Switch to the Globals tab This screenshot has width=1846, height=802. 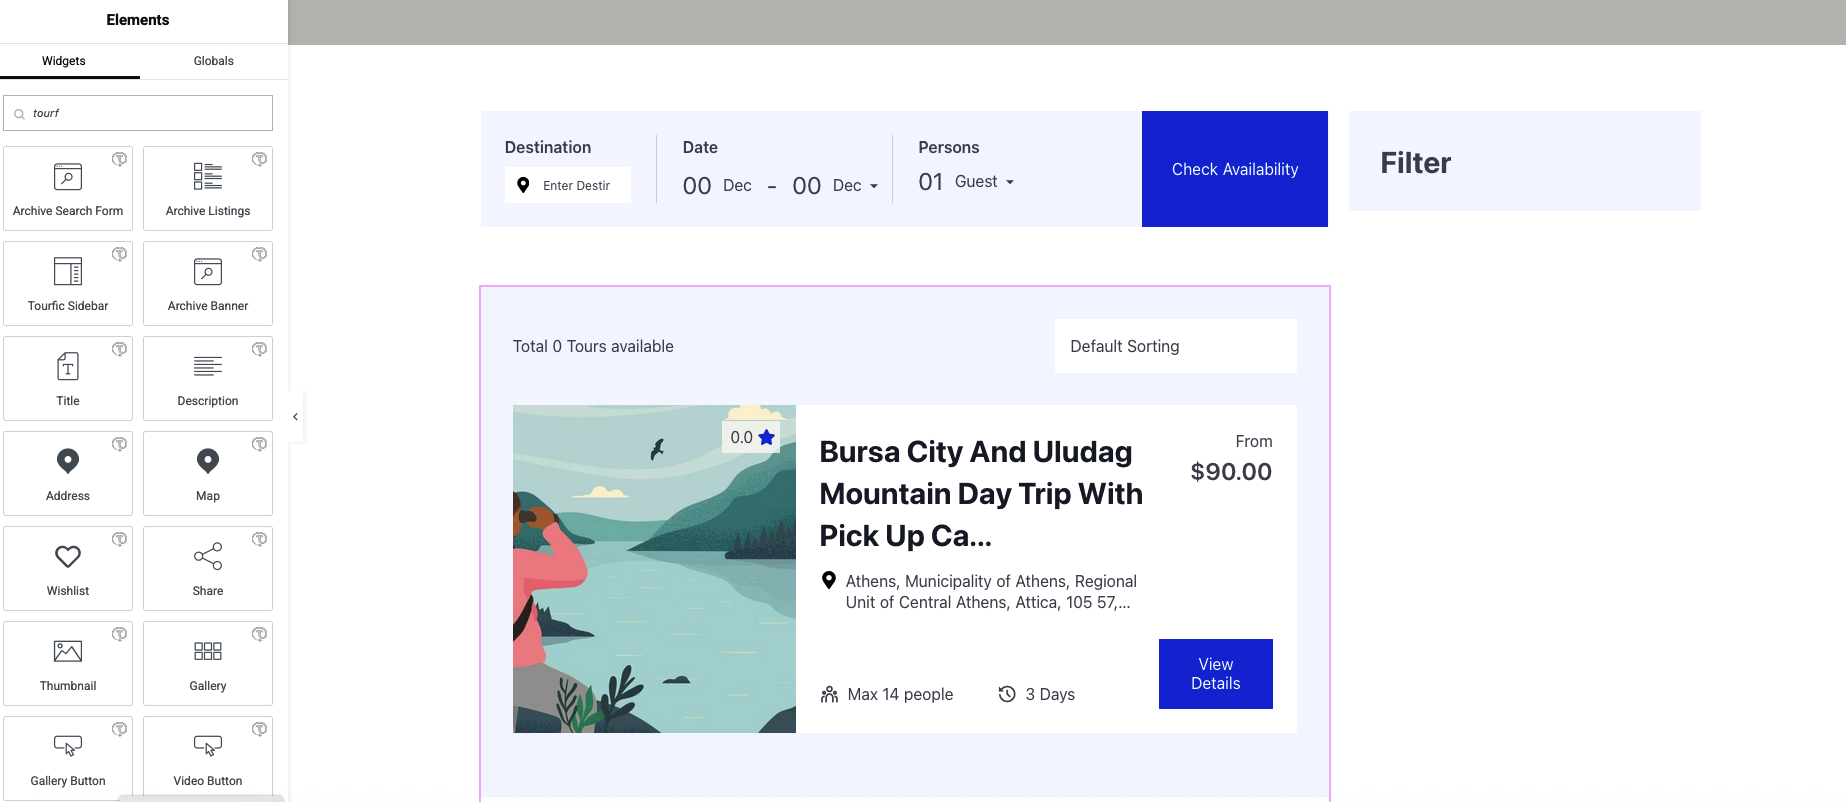click(x=213, y=61)
